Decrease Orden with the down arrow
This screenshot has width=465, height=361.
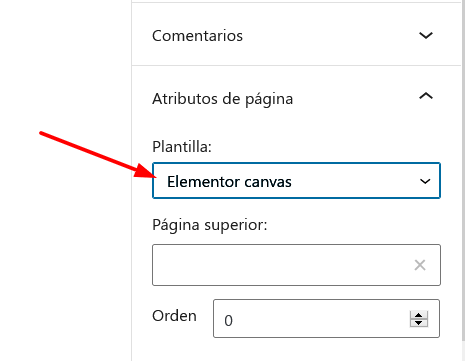tap(419, 323)
